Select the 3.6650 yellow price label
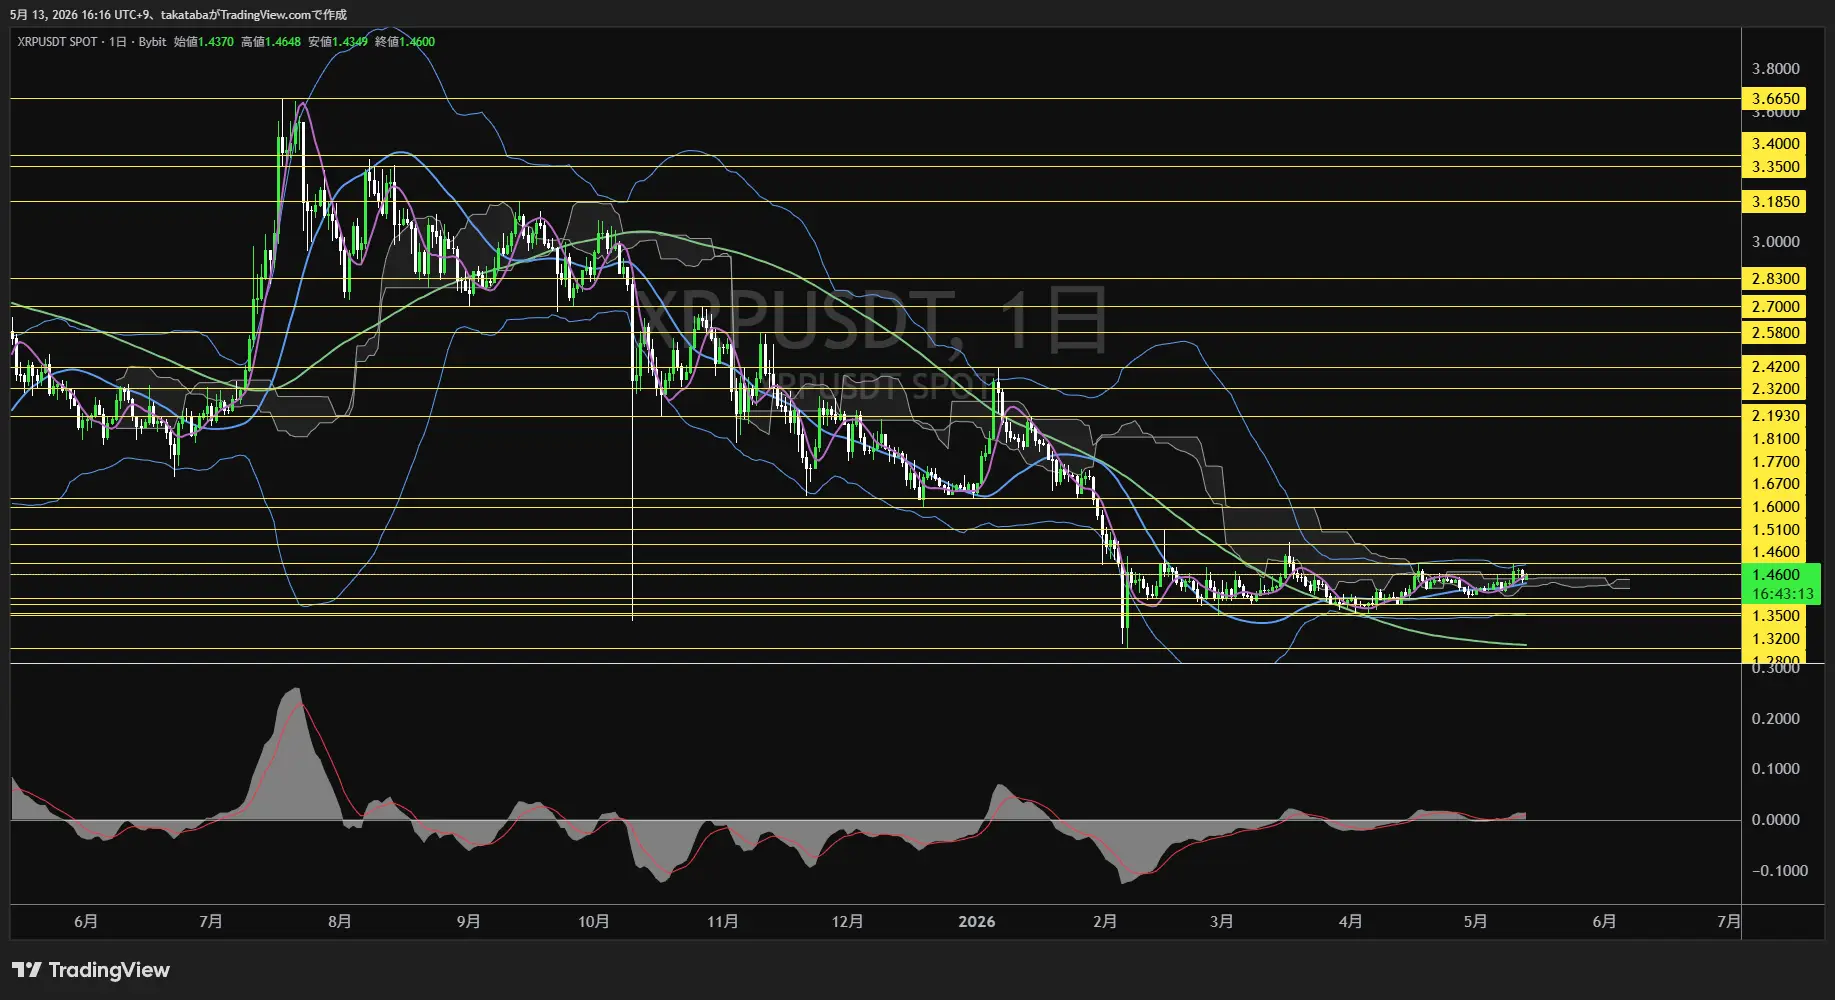Image resolution: width=1835 pixels, height=1000 pixels. 1775,98
